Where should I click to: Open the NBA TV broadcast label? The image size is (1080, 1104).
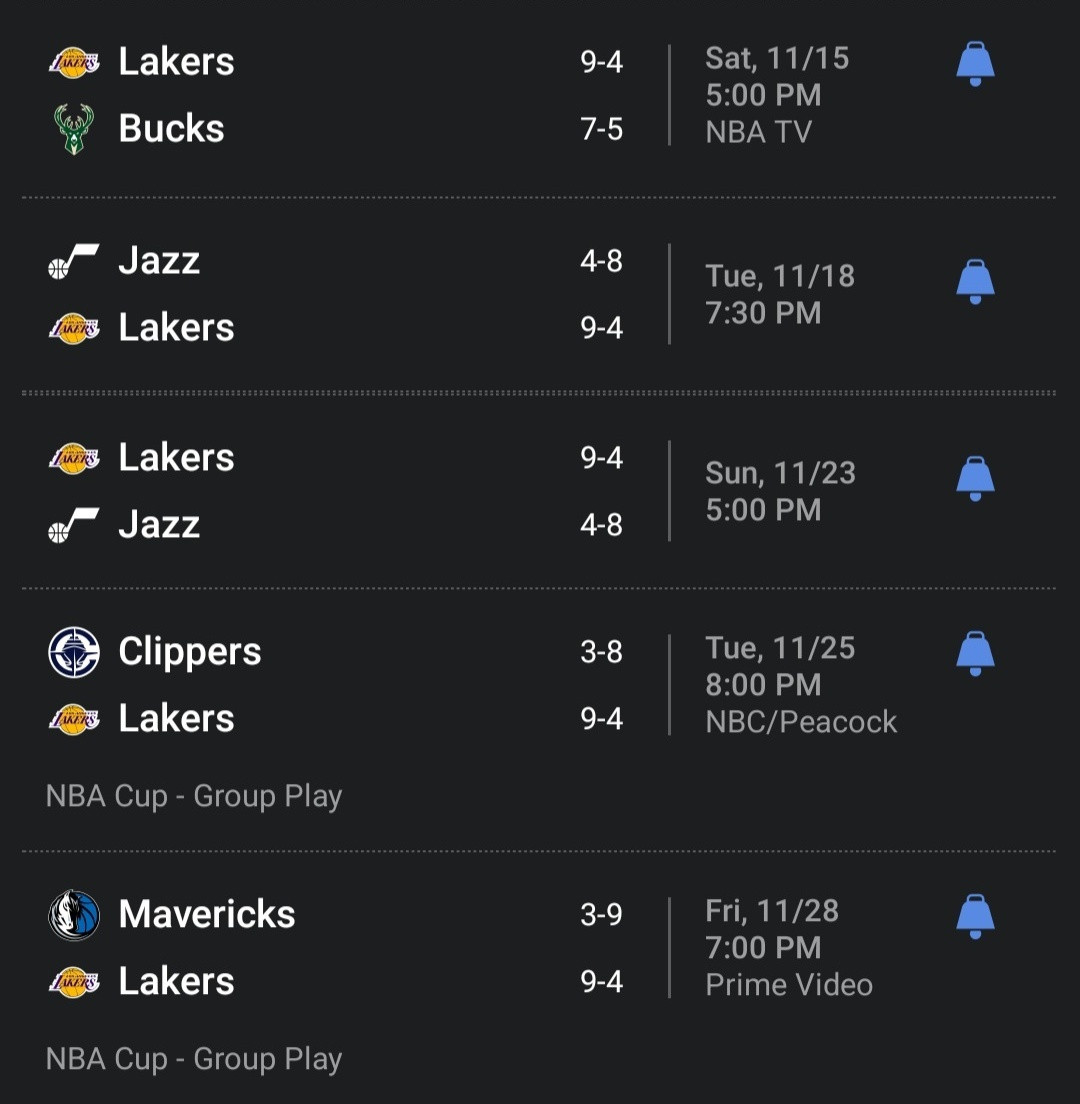point(758,132)
